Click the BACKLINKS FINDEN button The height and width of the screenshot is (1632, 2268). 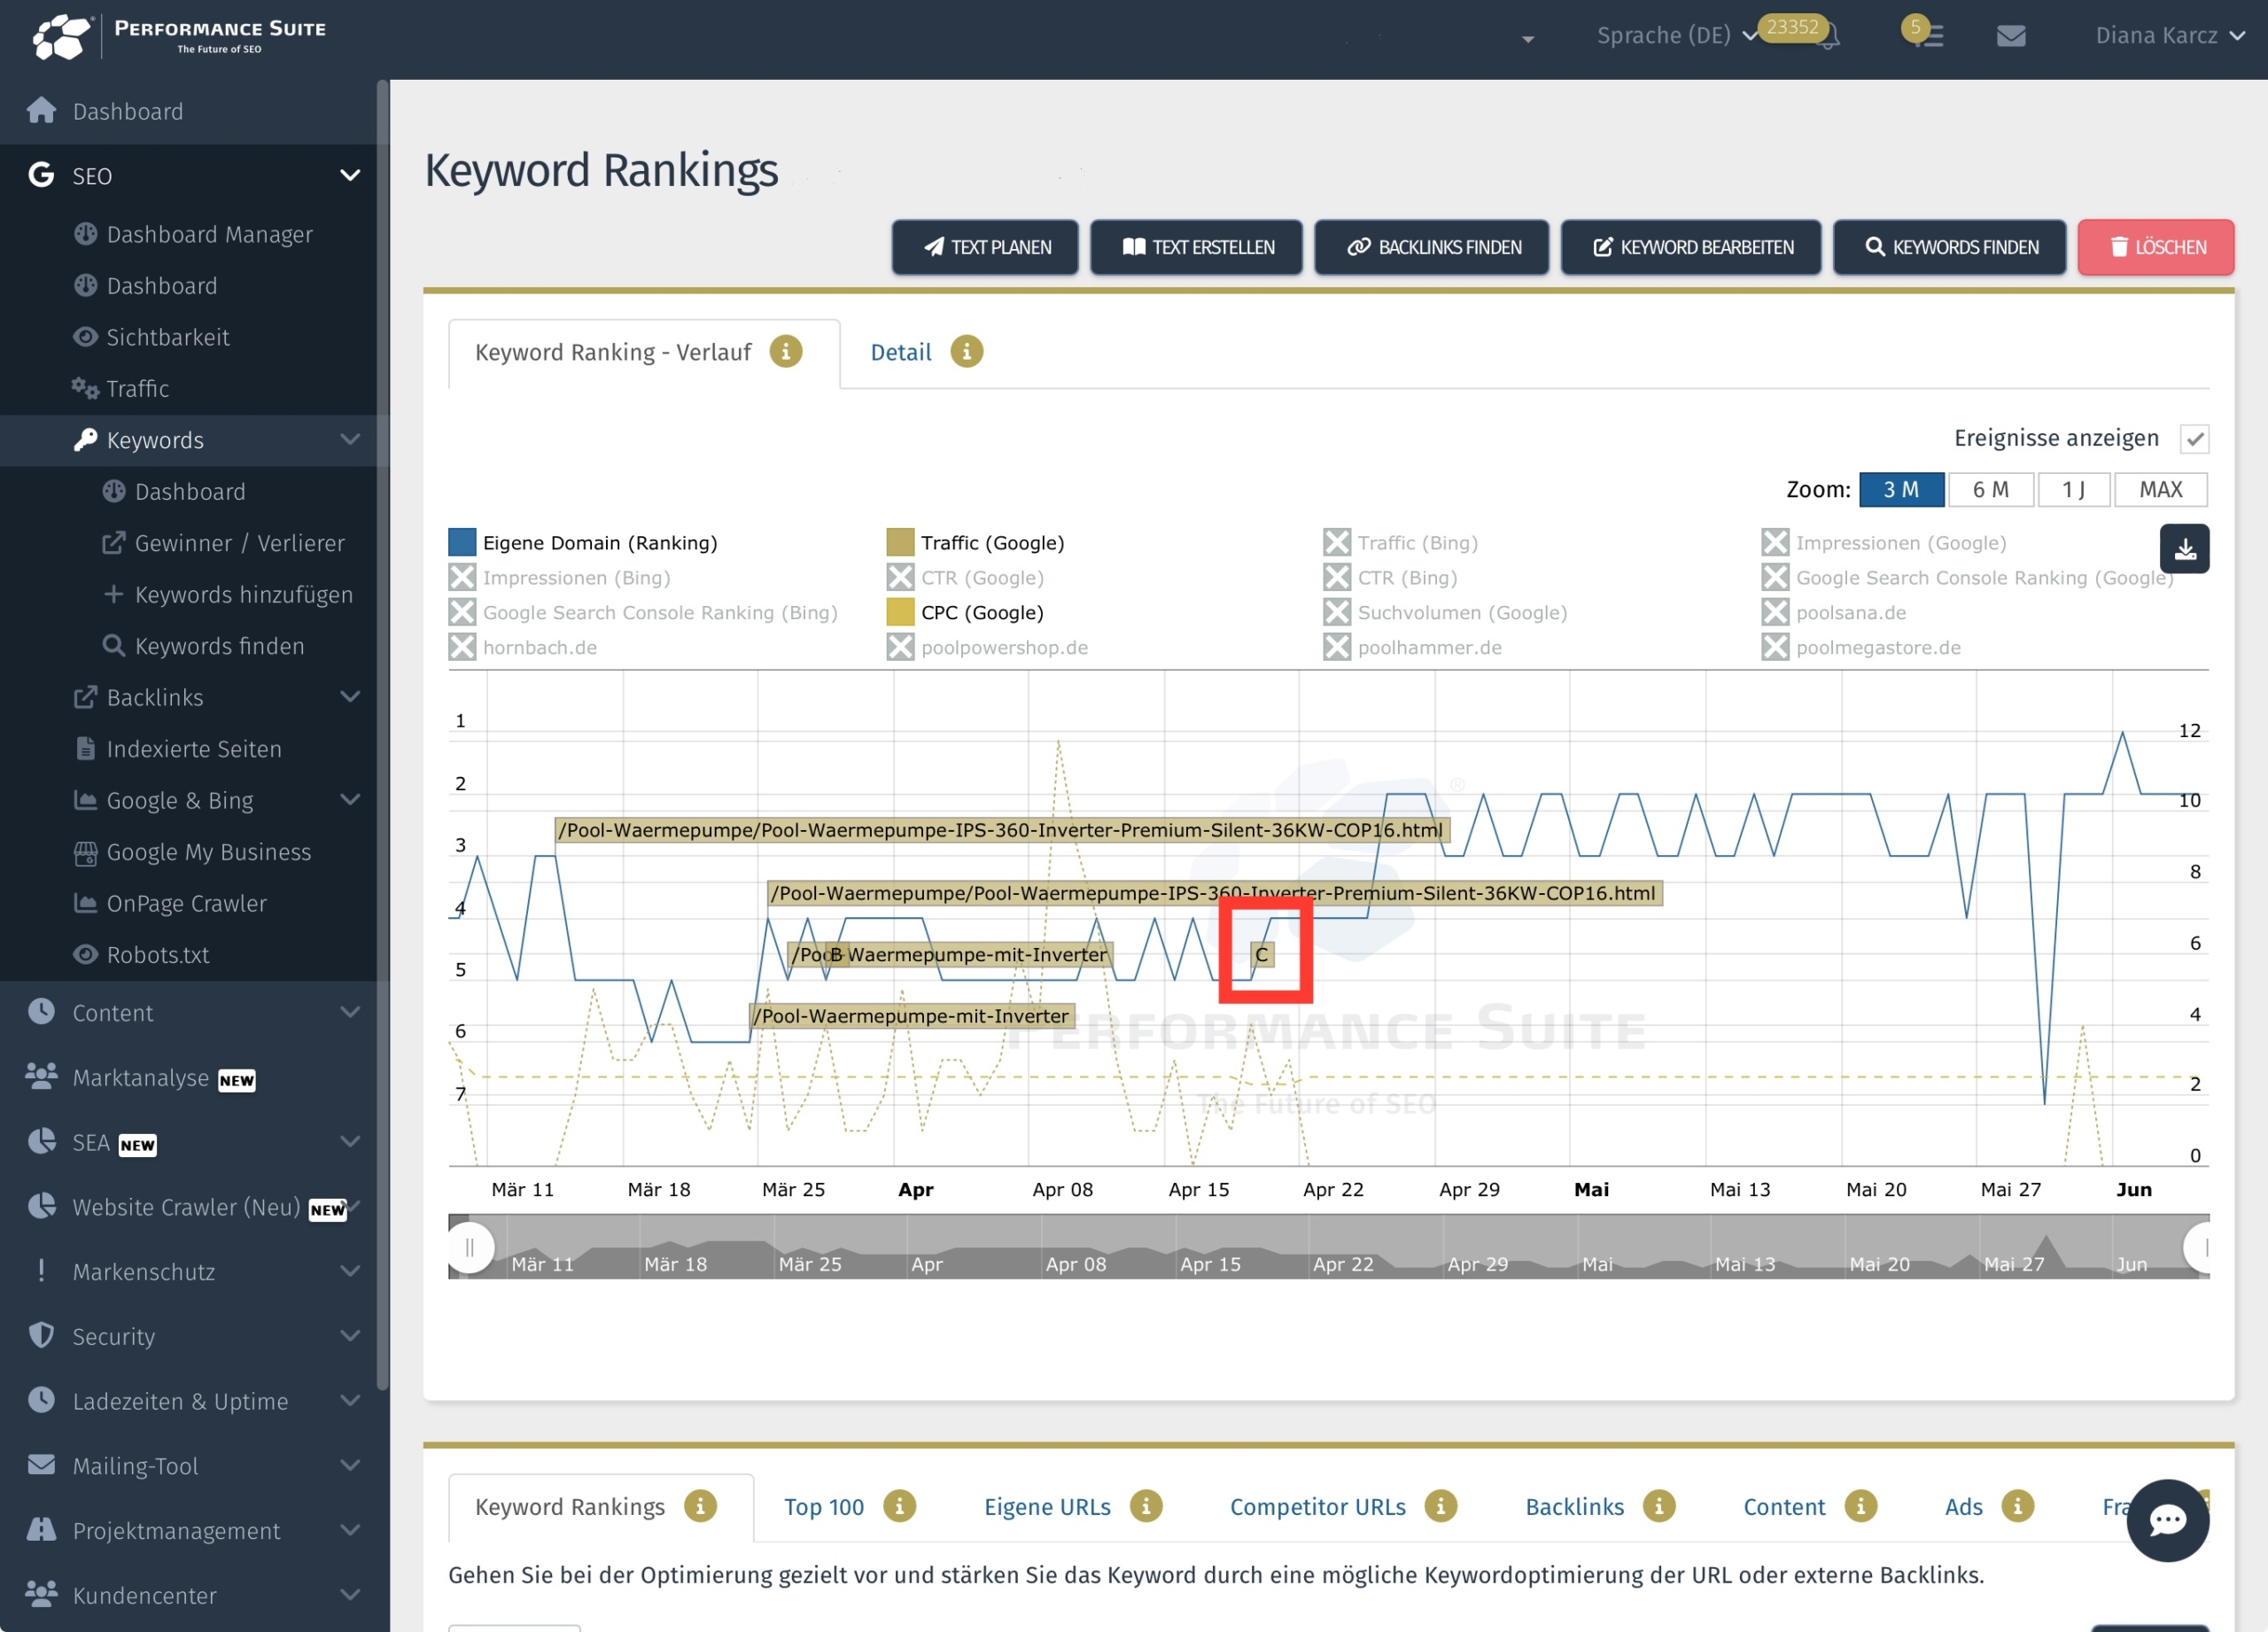point(1431,247)
